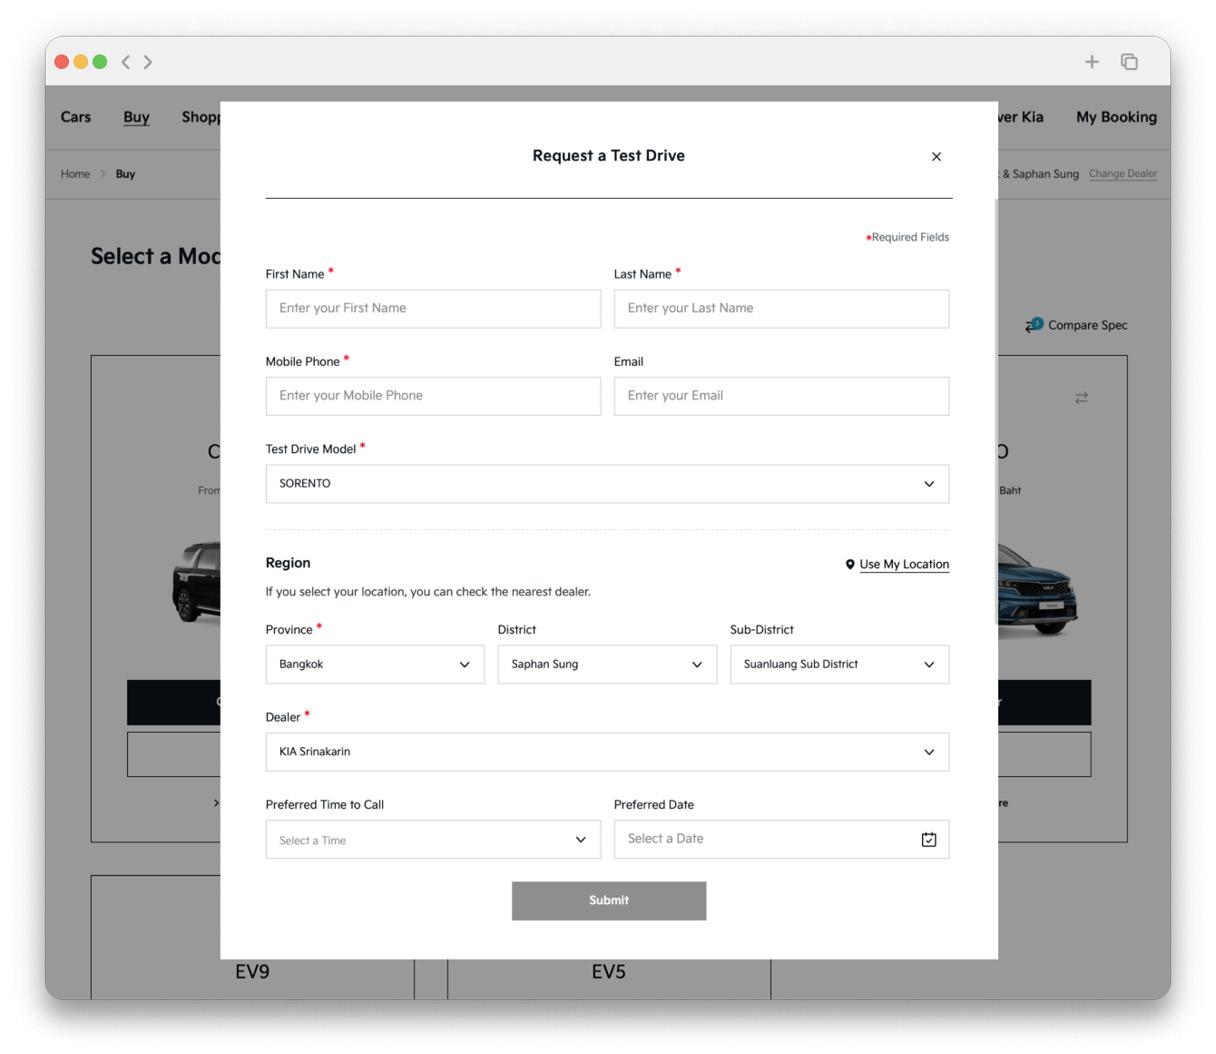Click the browser forward arrow
This screenshot has height=1054, width=1216.
click(x=148, y=62)
